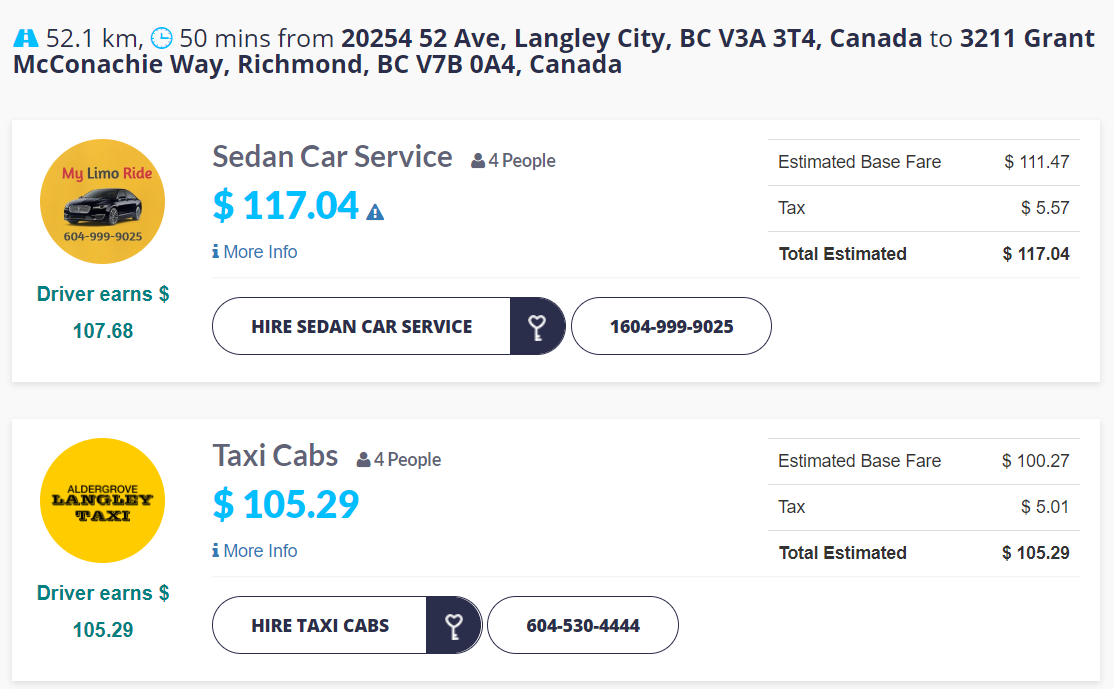Select the Sedan Car Service heading
The image size is (1114, 689).
[x=332, y=157]
